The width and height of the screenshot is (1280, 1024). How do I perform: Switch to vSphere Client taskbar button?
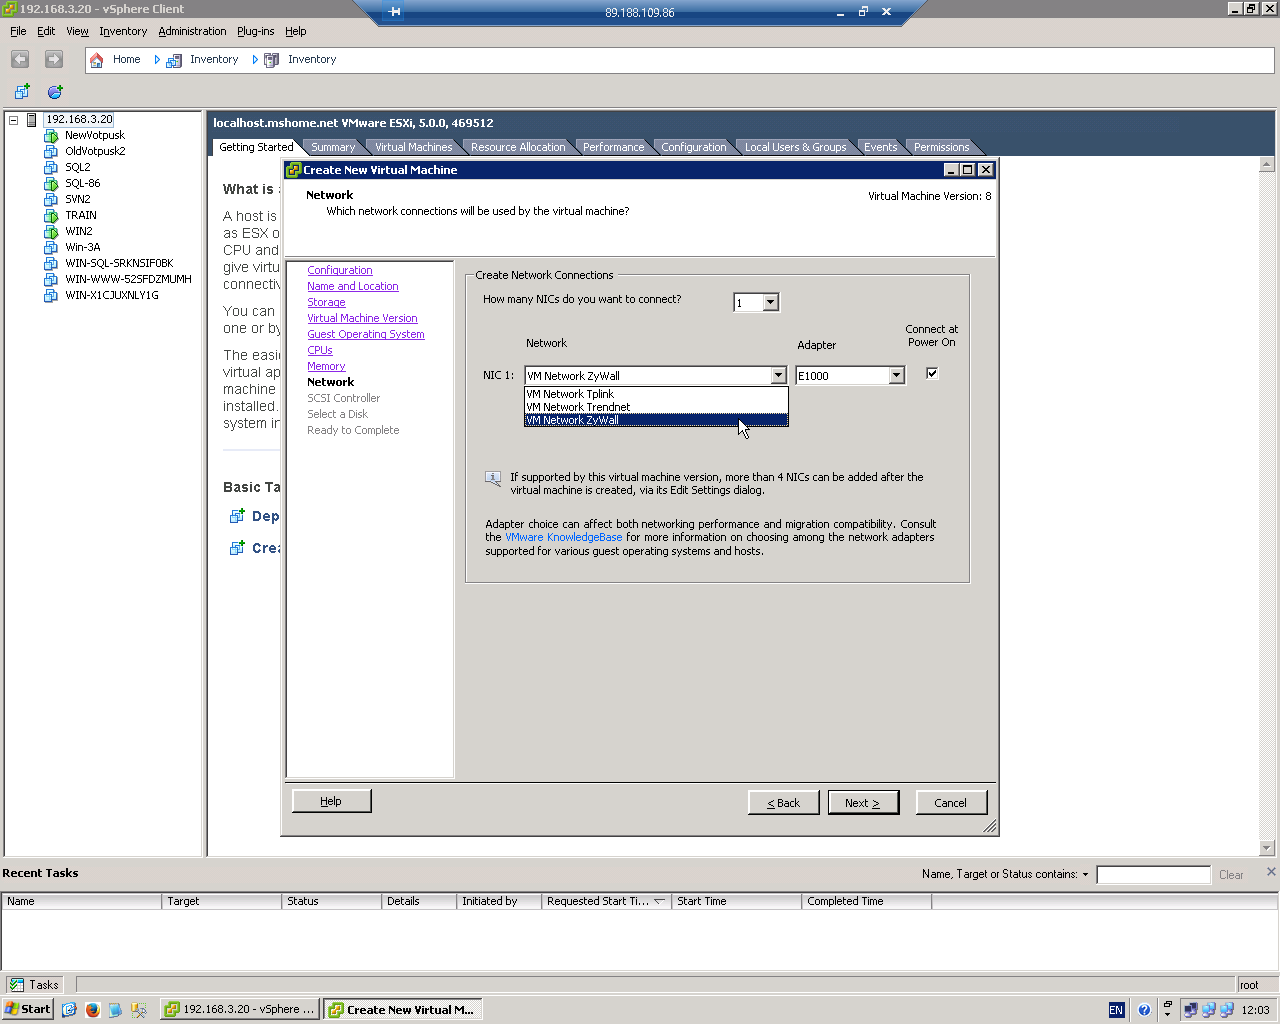(240, 1010)
